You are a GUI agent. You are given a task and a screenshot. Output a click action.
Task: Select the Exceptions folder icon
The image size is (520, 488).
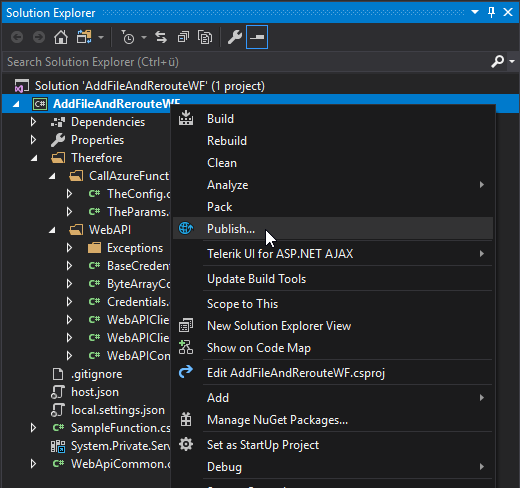pos(94,248)
